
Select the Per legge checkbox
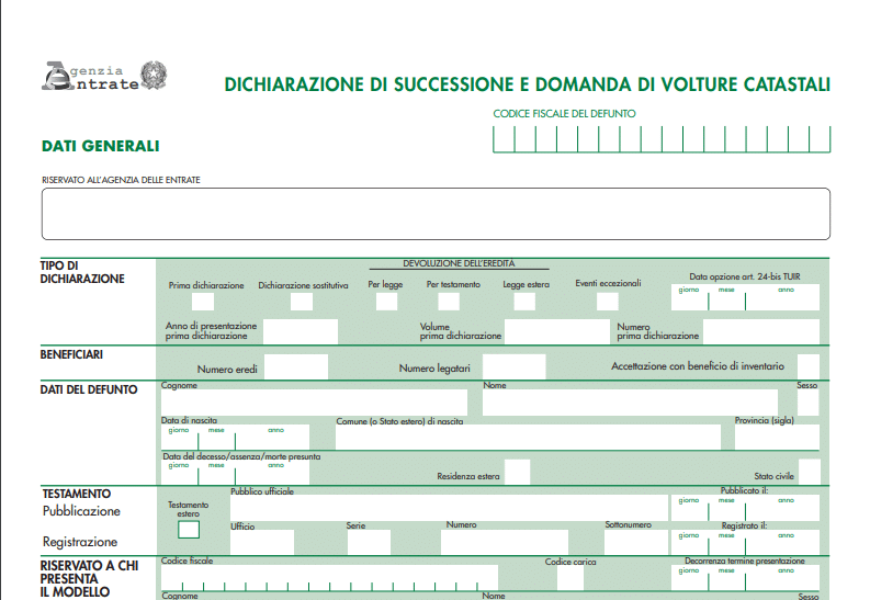tap(386, 301)
